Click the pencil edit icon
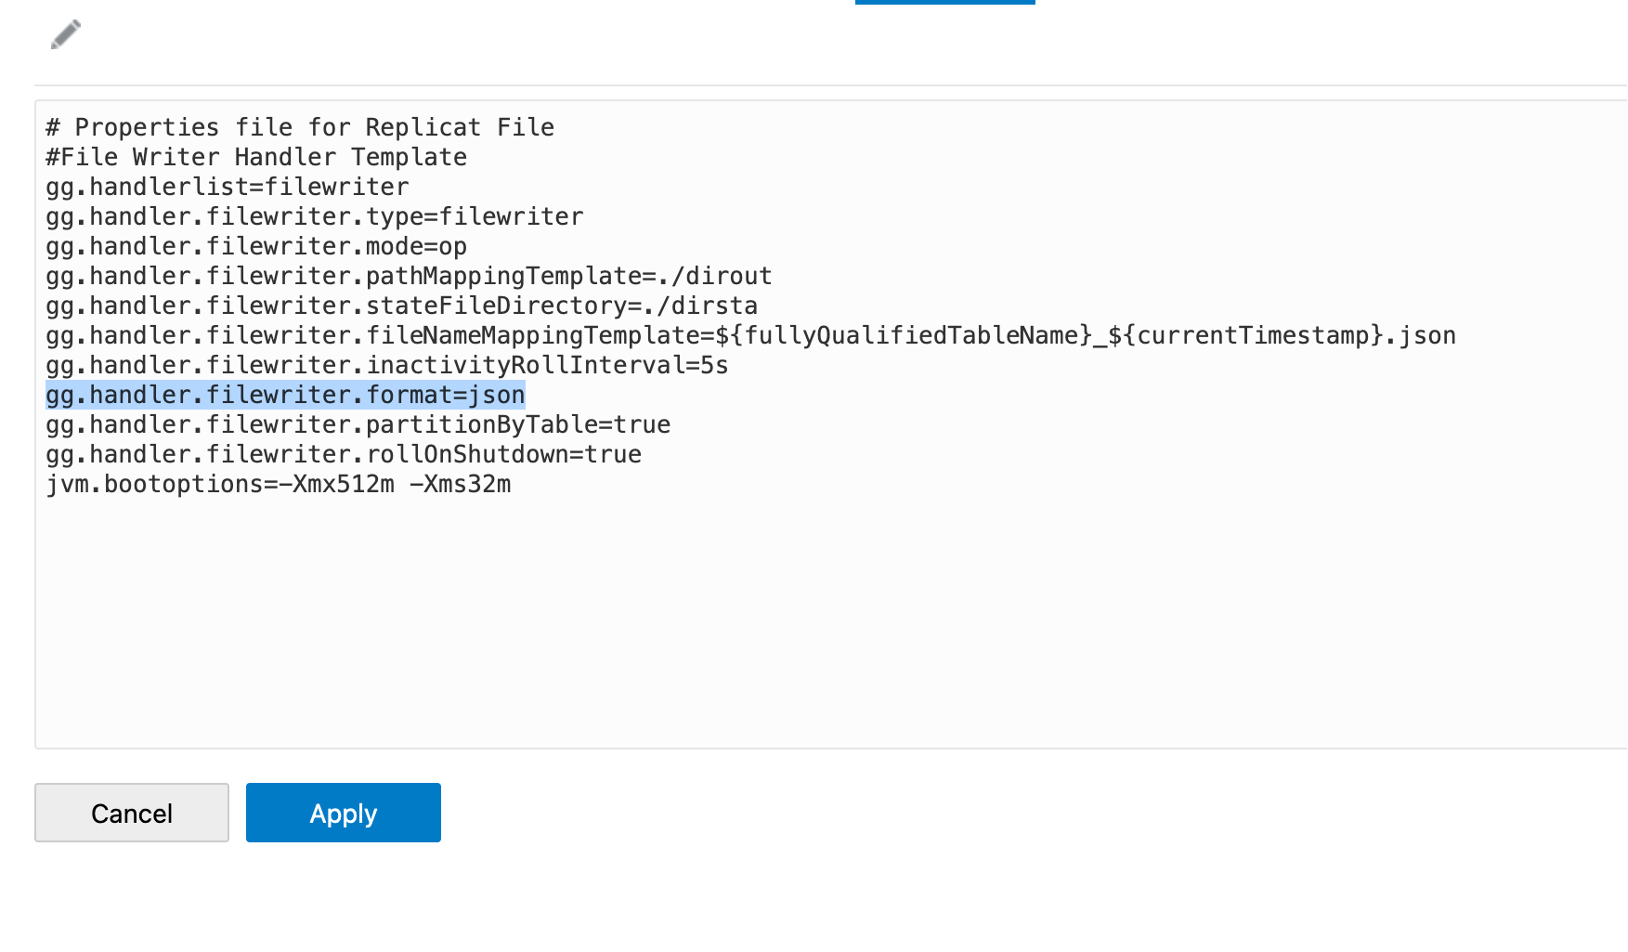The width and height of the screenshot is (1628, 952). (x=65, y=34)
